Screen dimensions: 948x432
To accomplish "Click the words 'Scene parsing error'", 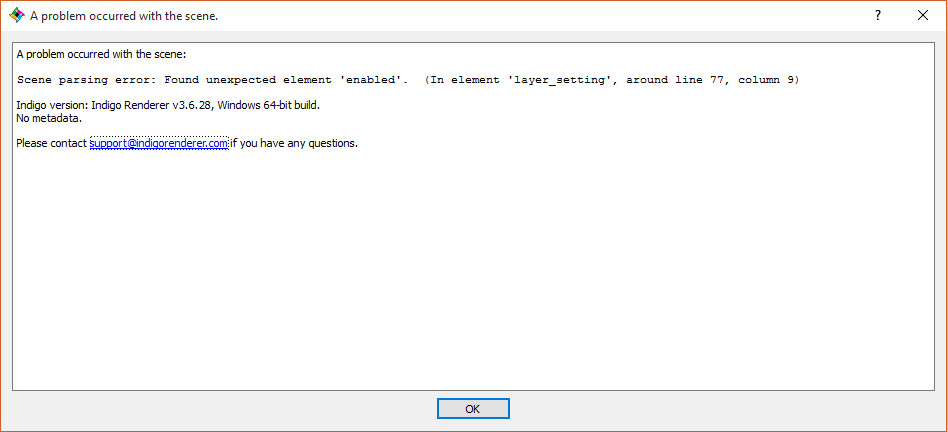I will pos(83,80).
